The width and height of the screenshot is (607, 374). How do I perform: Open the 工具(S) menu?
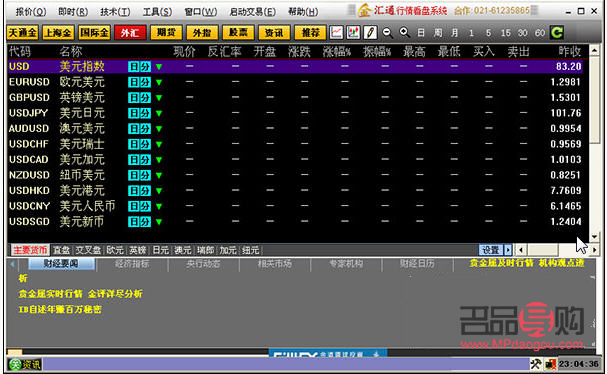pyautogui.click(x=157, y=12)
